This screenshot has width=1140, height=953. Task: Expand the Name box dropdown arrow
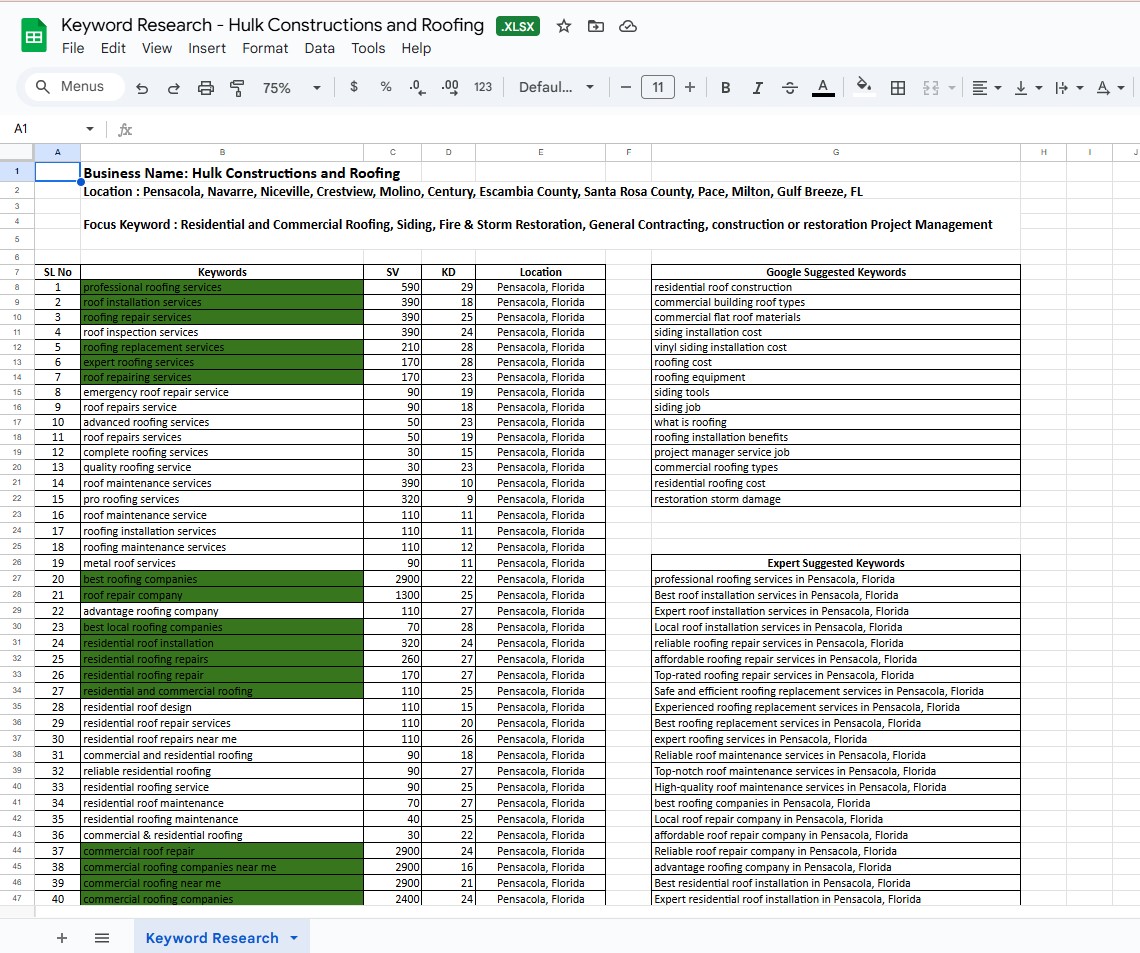pos(89,129)
